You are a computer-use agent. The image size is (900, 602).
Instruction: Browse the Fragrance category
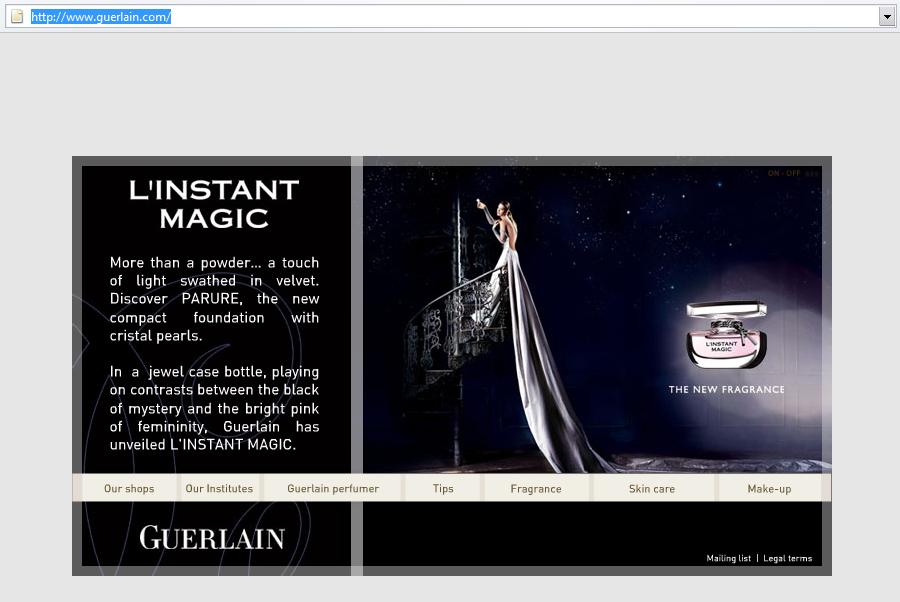(x=536, y=488)
